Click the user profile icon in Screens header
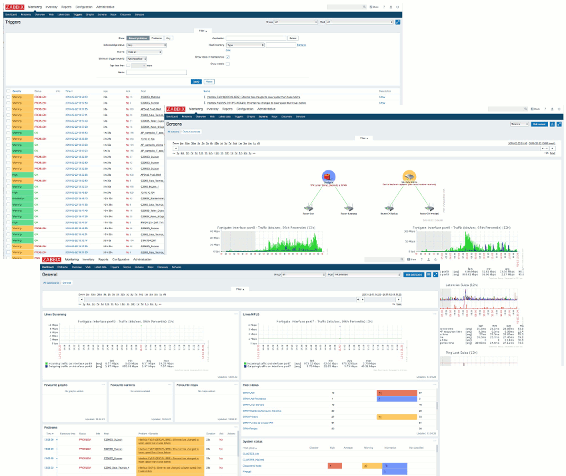 [552, 109]
